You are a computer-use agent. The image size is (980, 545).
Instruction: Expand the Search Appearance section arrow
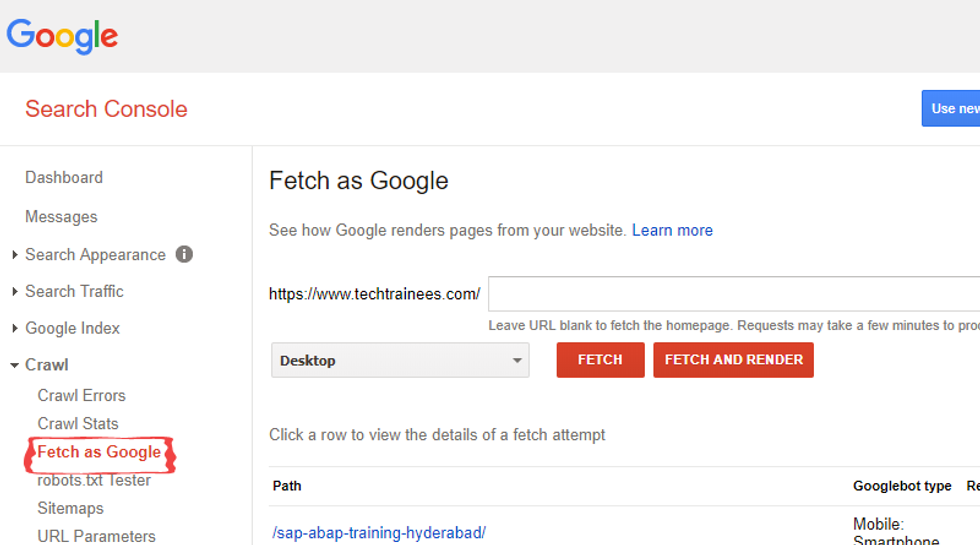click(x=14, y=255)
